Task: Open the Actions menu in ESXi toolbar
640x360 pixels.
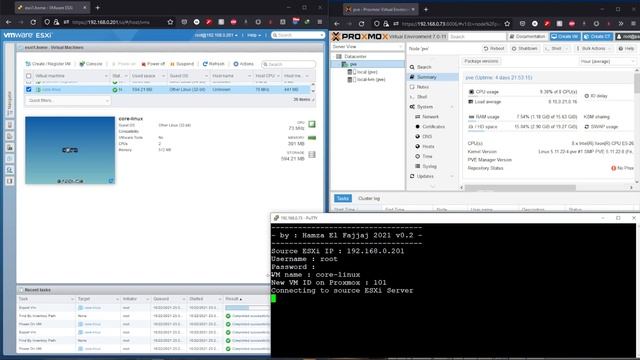Action: [x=243, y=64]
